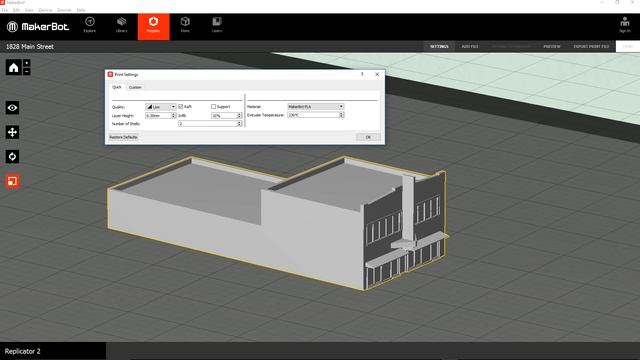Viewport: 640px width, 360px height.
Task: Click the Number of Shells field
Action: point(208,124)
